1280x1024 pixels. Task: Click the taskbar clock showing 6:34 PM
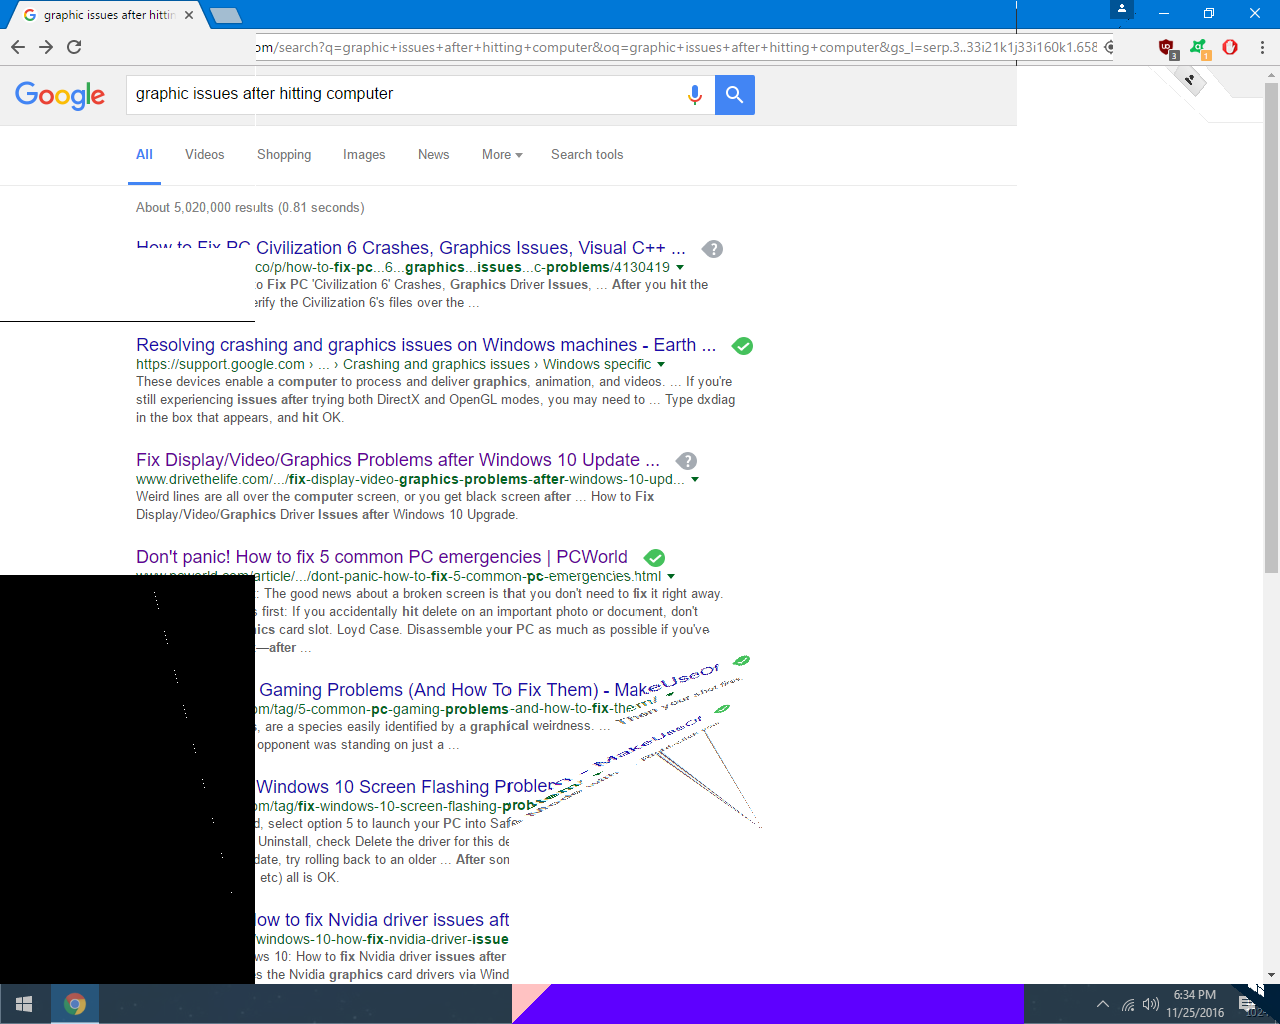click(1195, 1004)
